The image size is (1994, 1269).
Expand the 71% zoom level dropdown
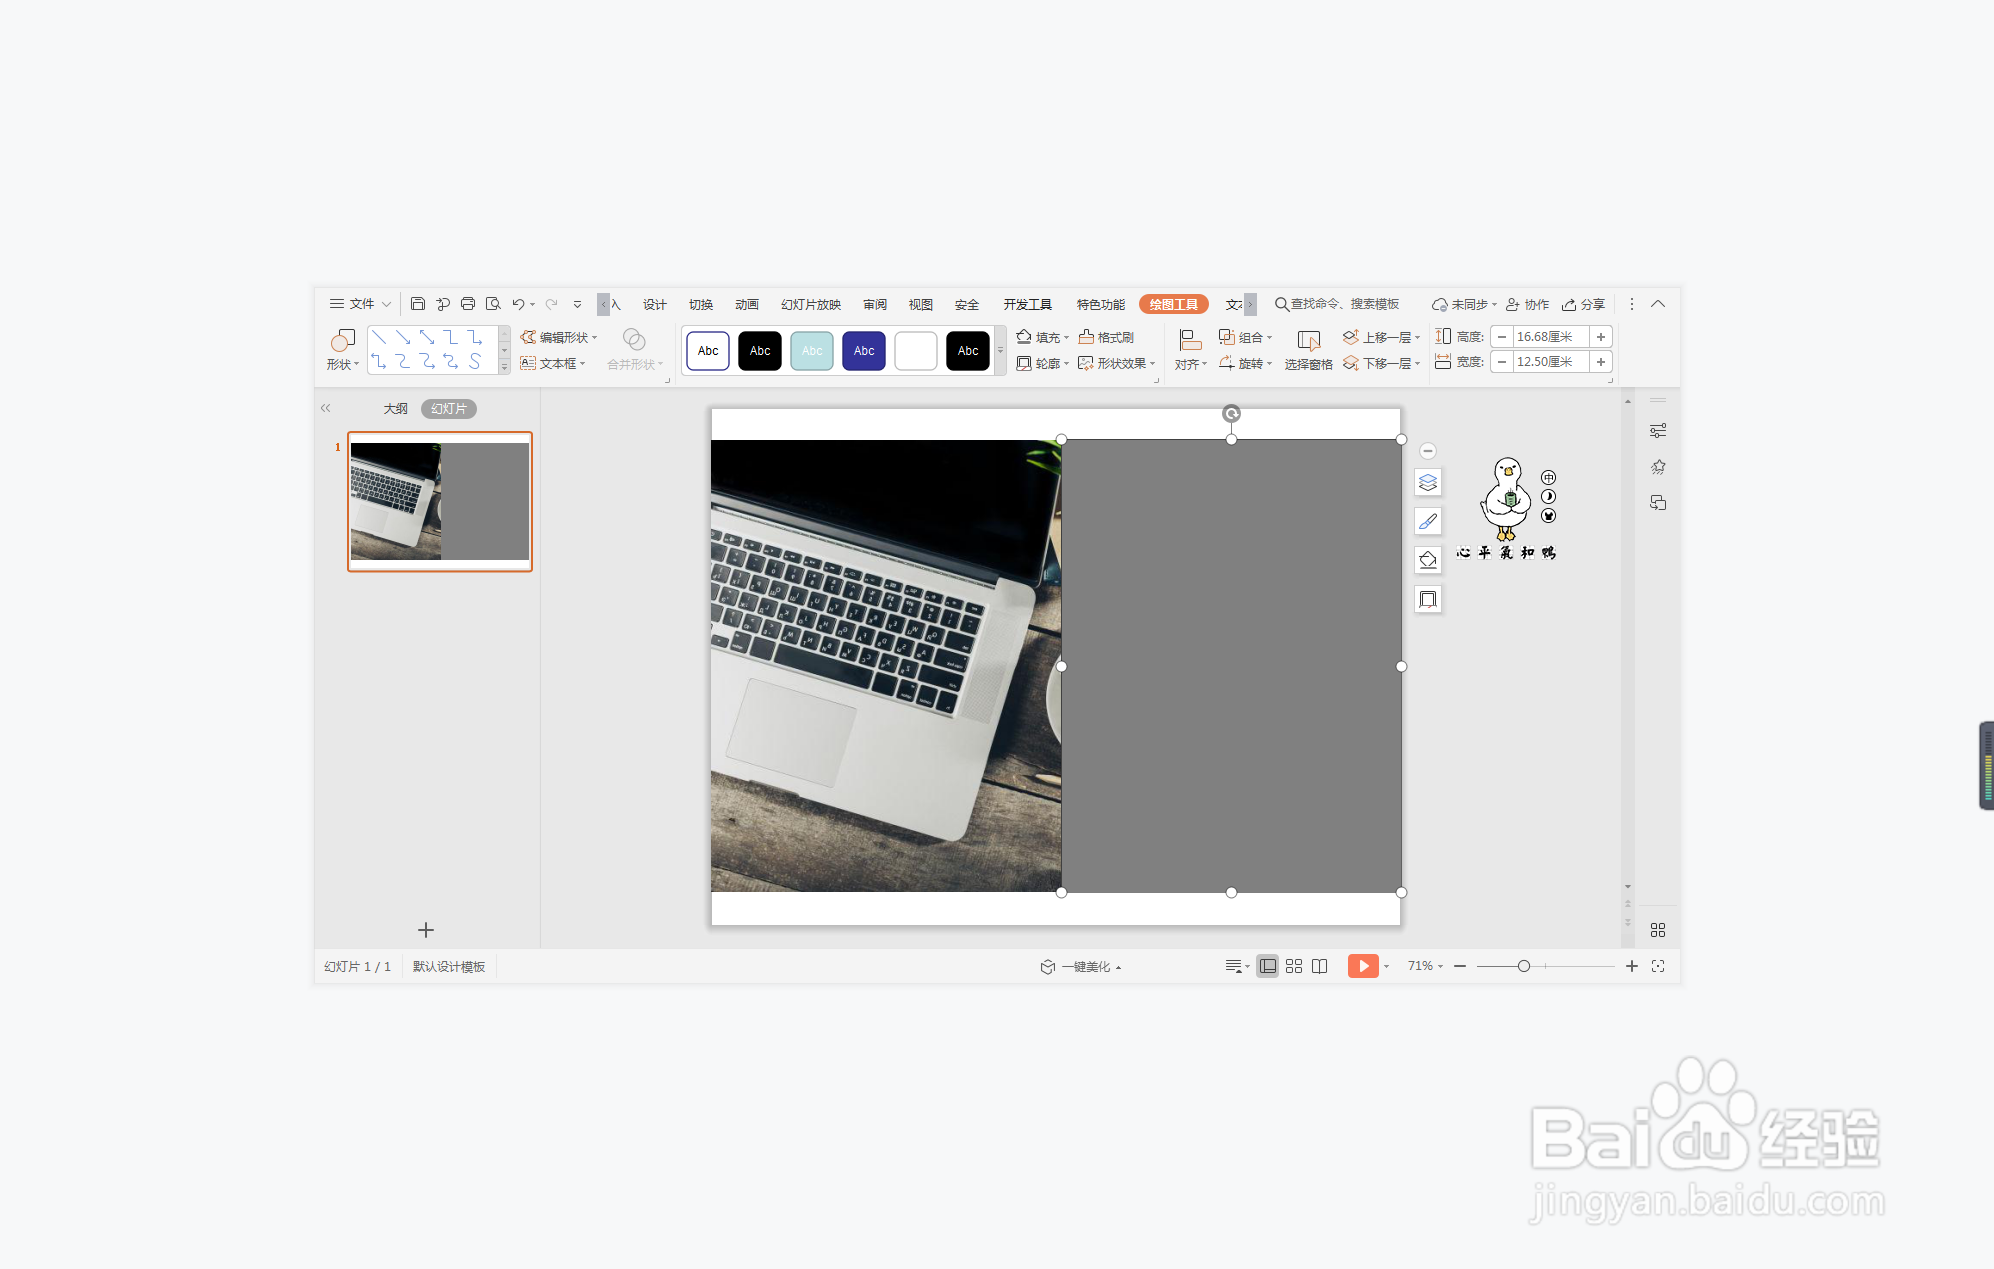click(1425, 966)
